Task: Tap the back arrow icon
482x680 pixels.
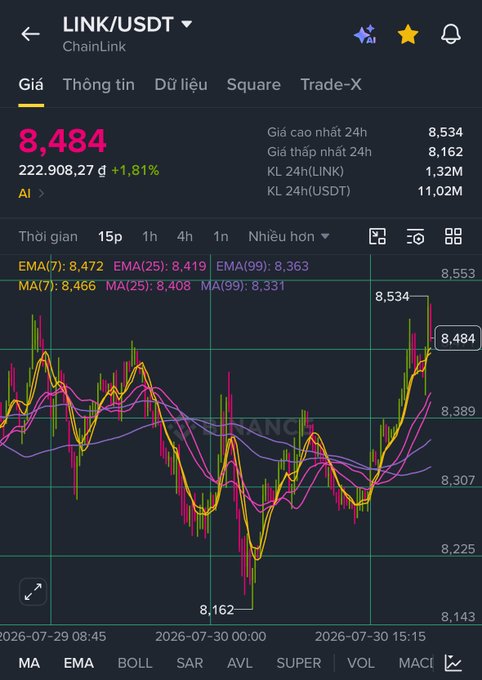Action: pos(30,34)
